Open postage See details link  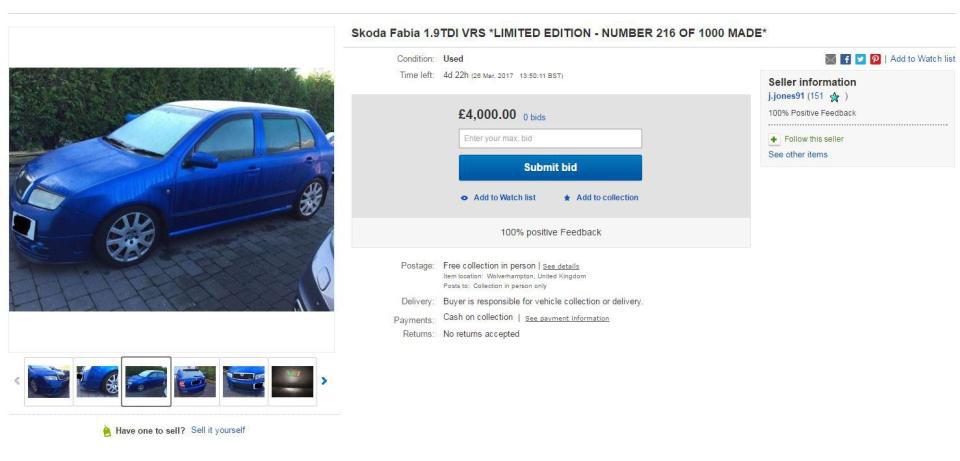point(561,266)
